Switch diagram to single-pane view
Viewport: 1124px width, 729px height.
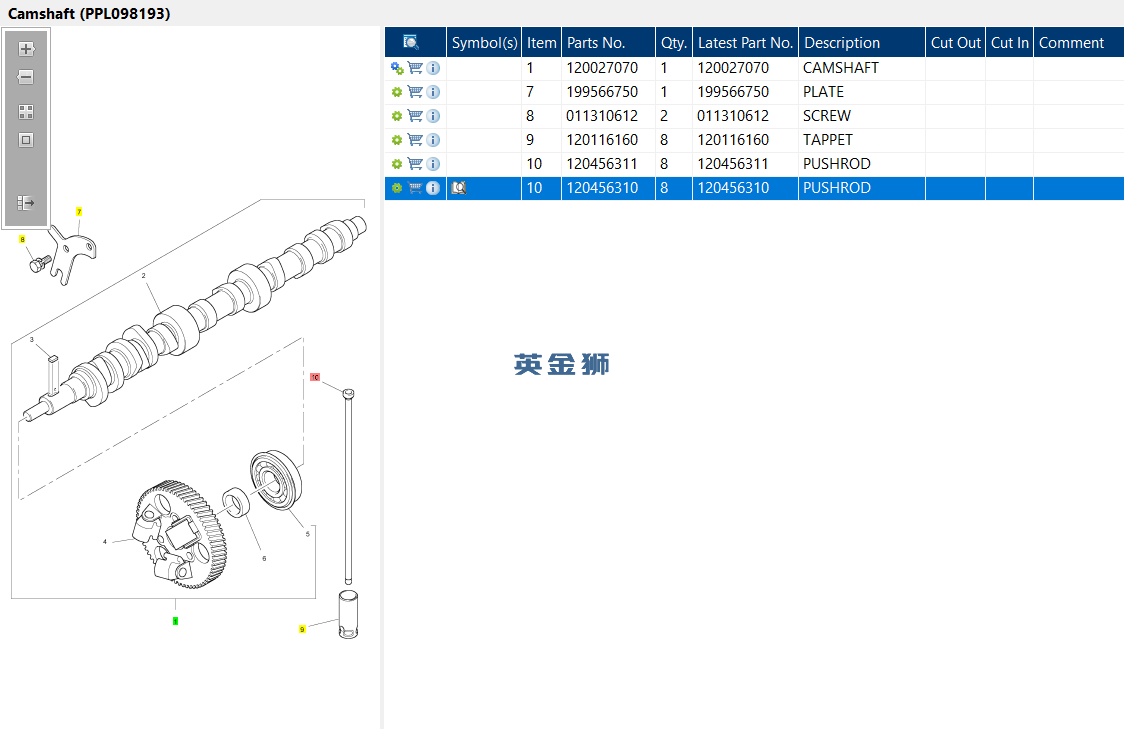[26, 140]
